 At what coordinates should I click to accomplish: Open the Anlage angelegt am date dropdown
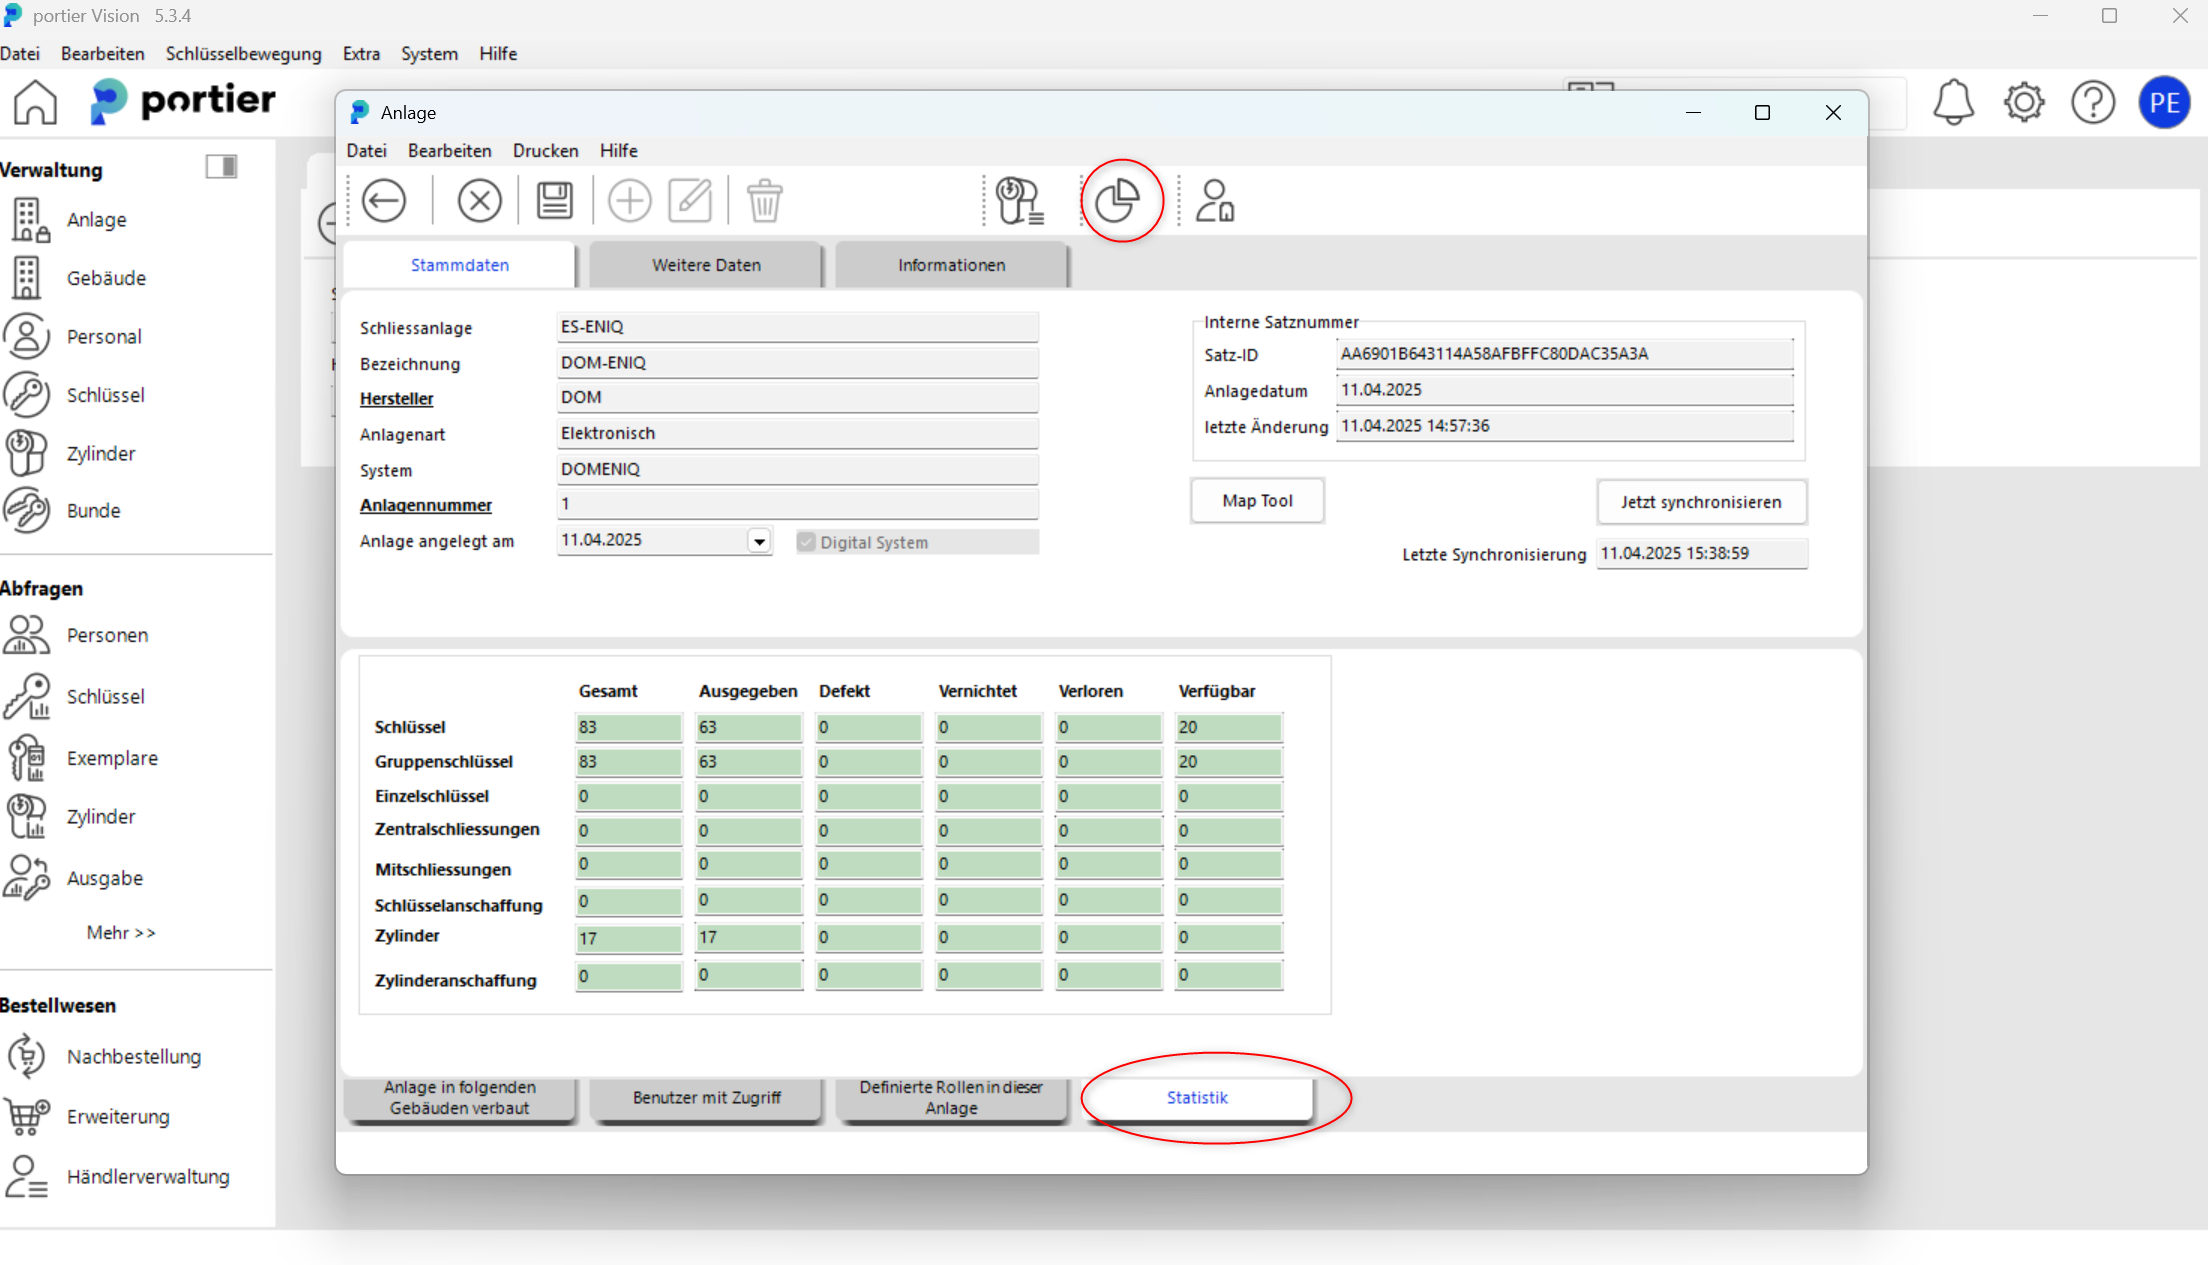pos(759,541)
